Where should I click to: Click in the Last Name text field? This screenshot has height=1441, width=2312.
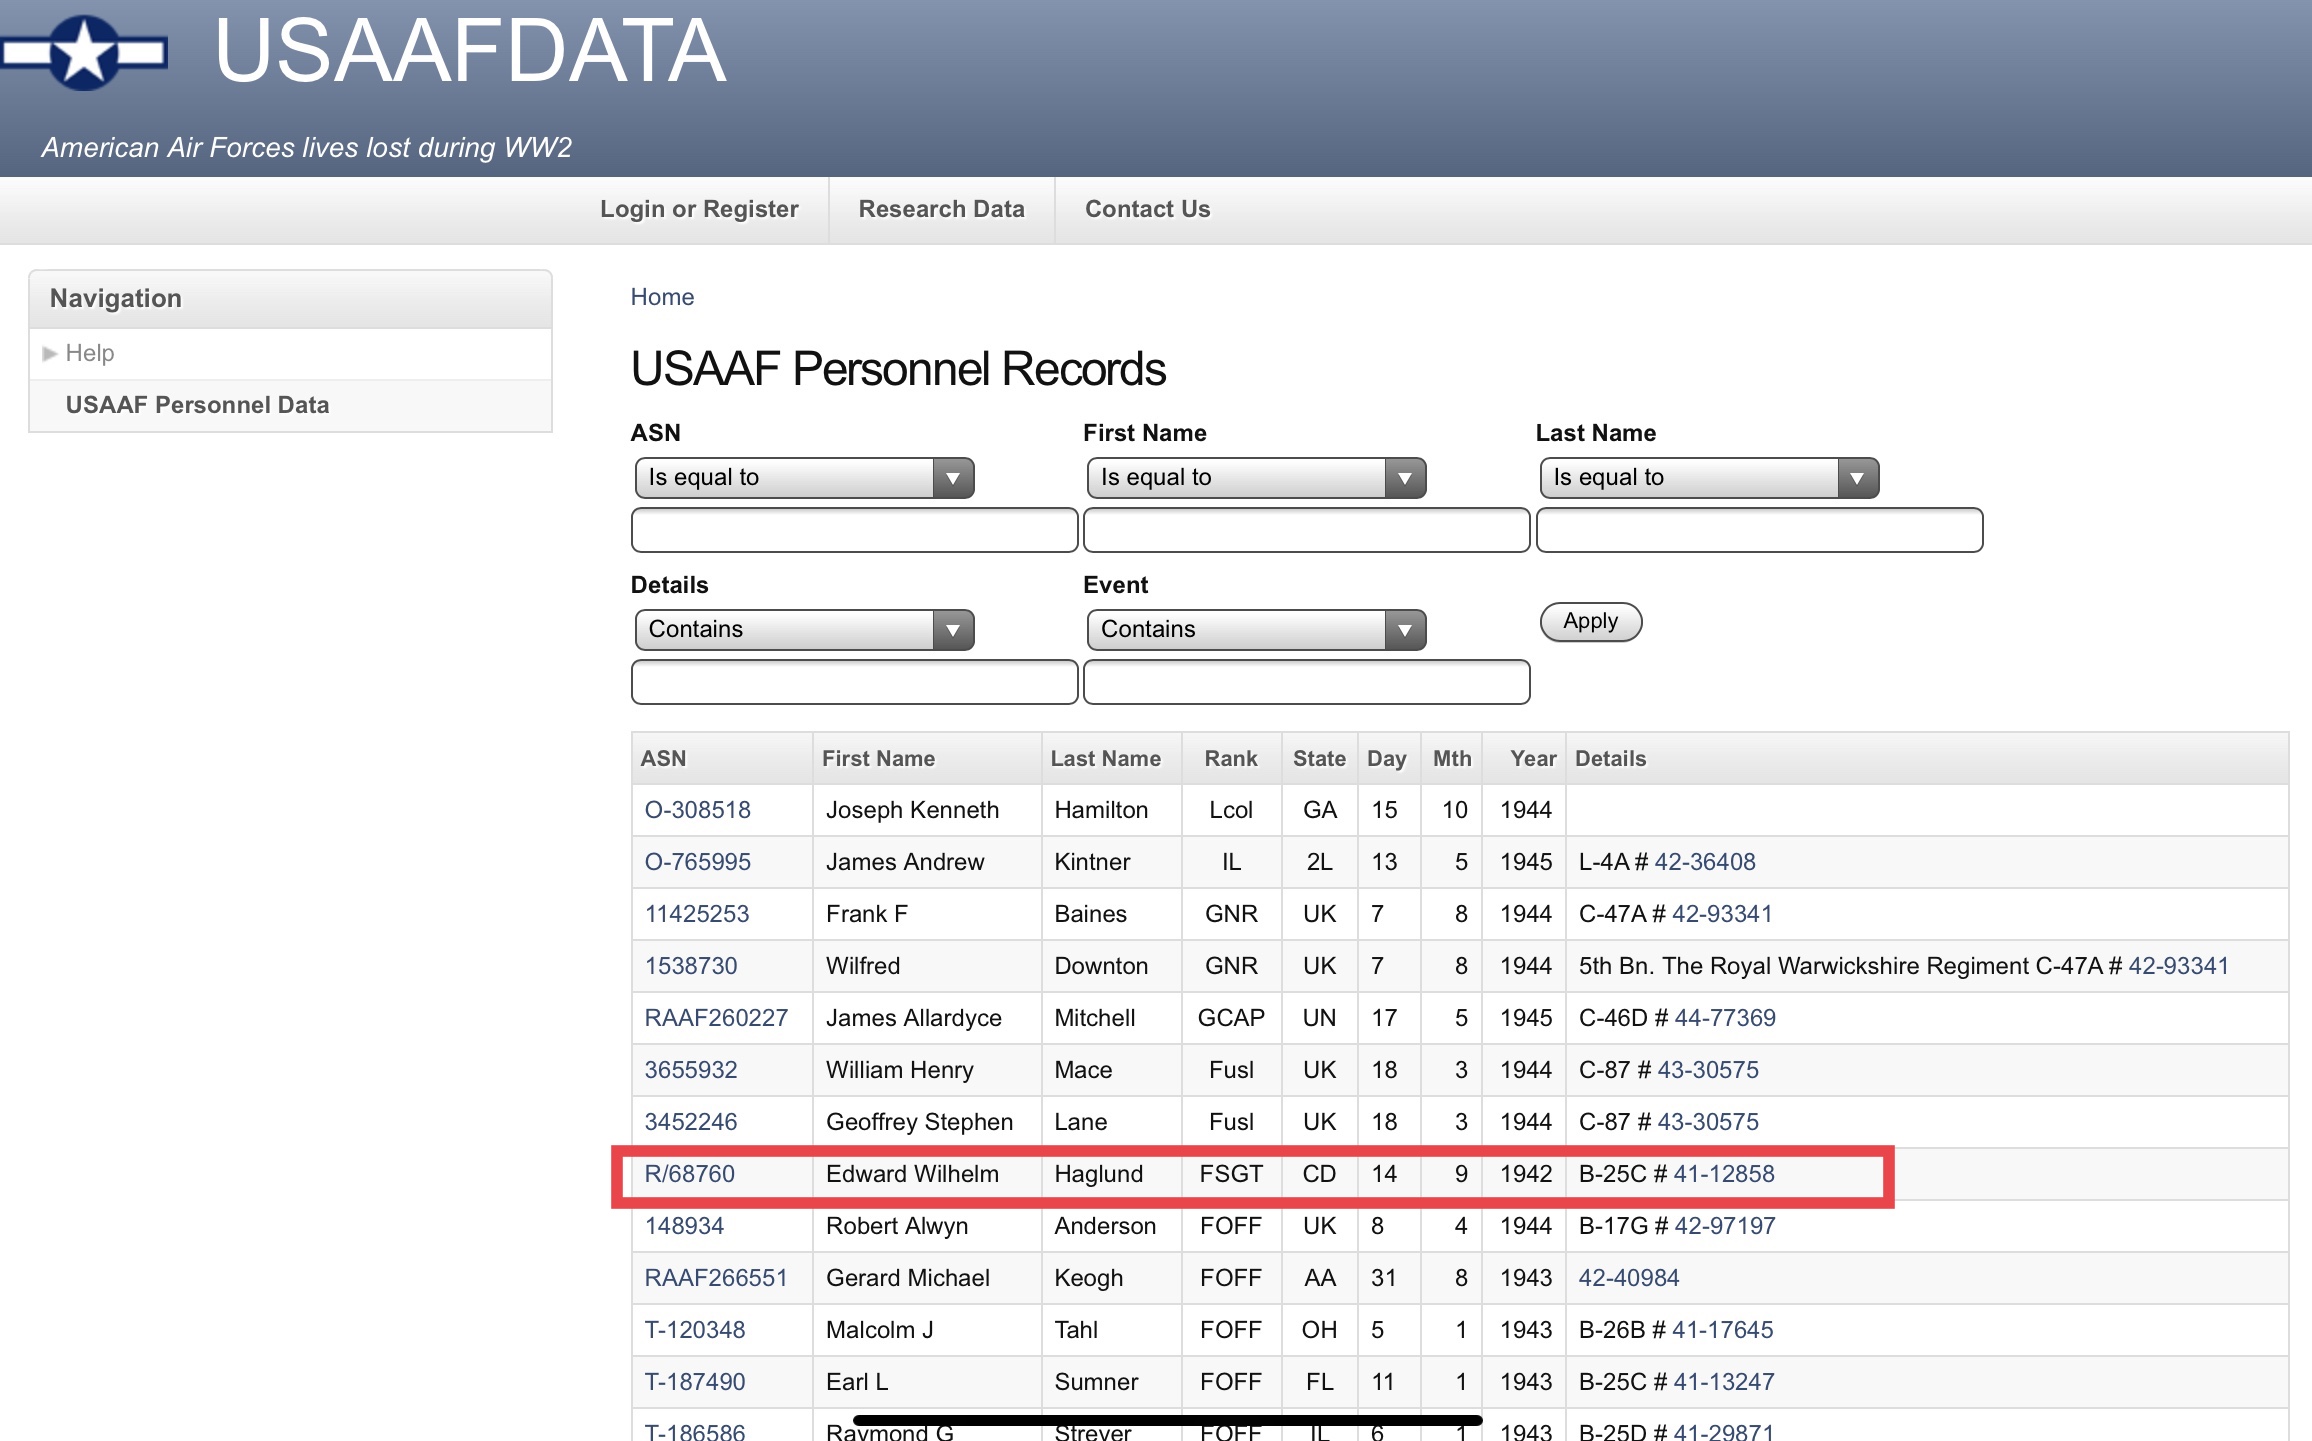click(1759, 530)
